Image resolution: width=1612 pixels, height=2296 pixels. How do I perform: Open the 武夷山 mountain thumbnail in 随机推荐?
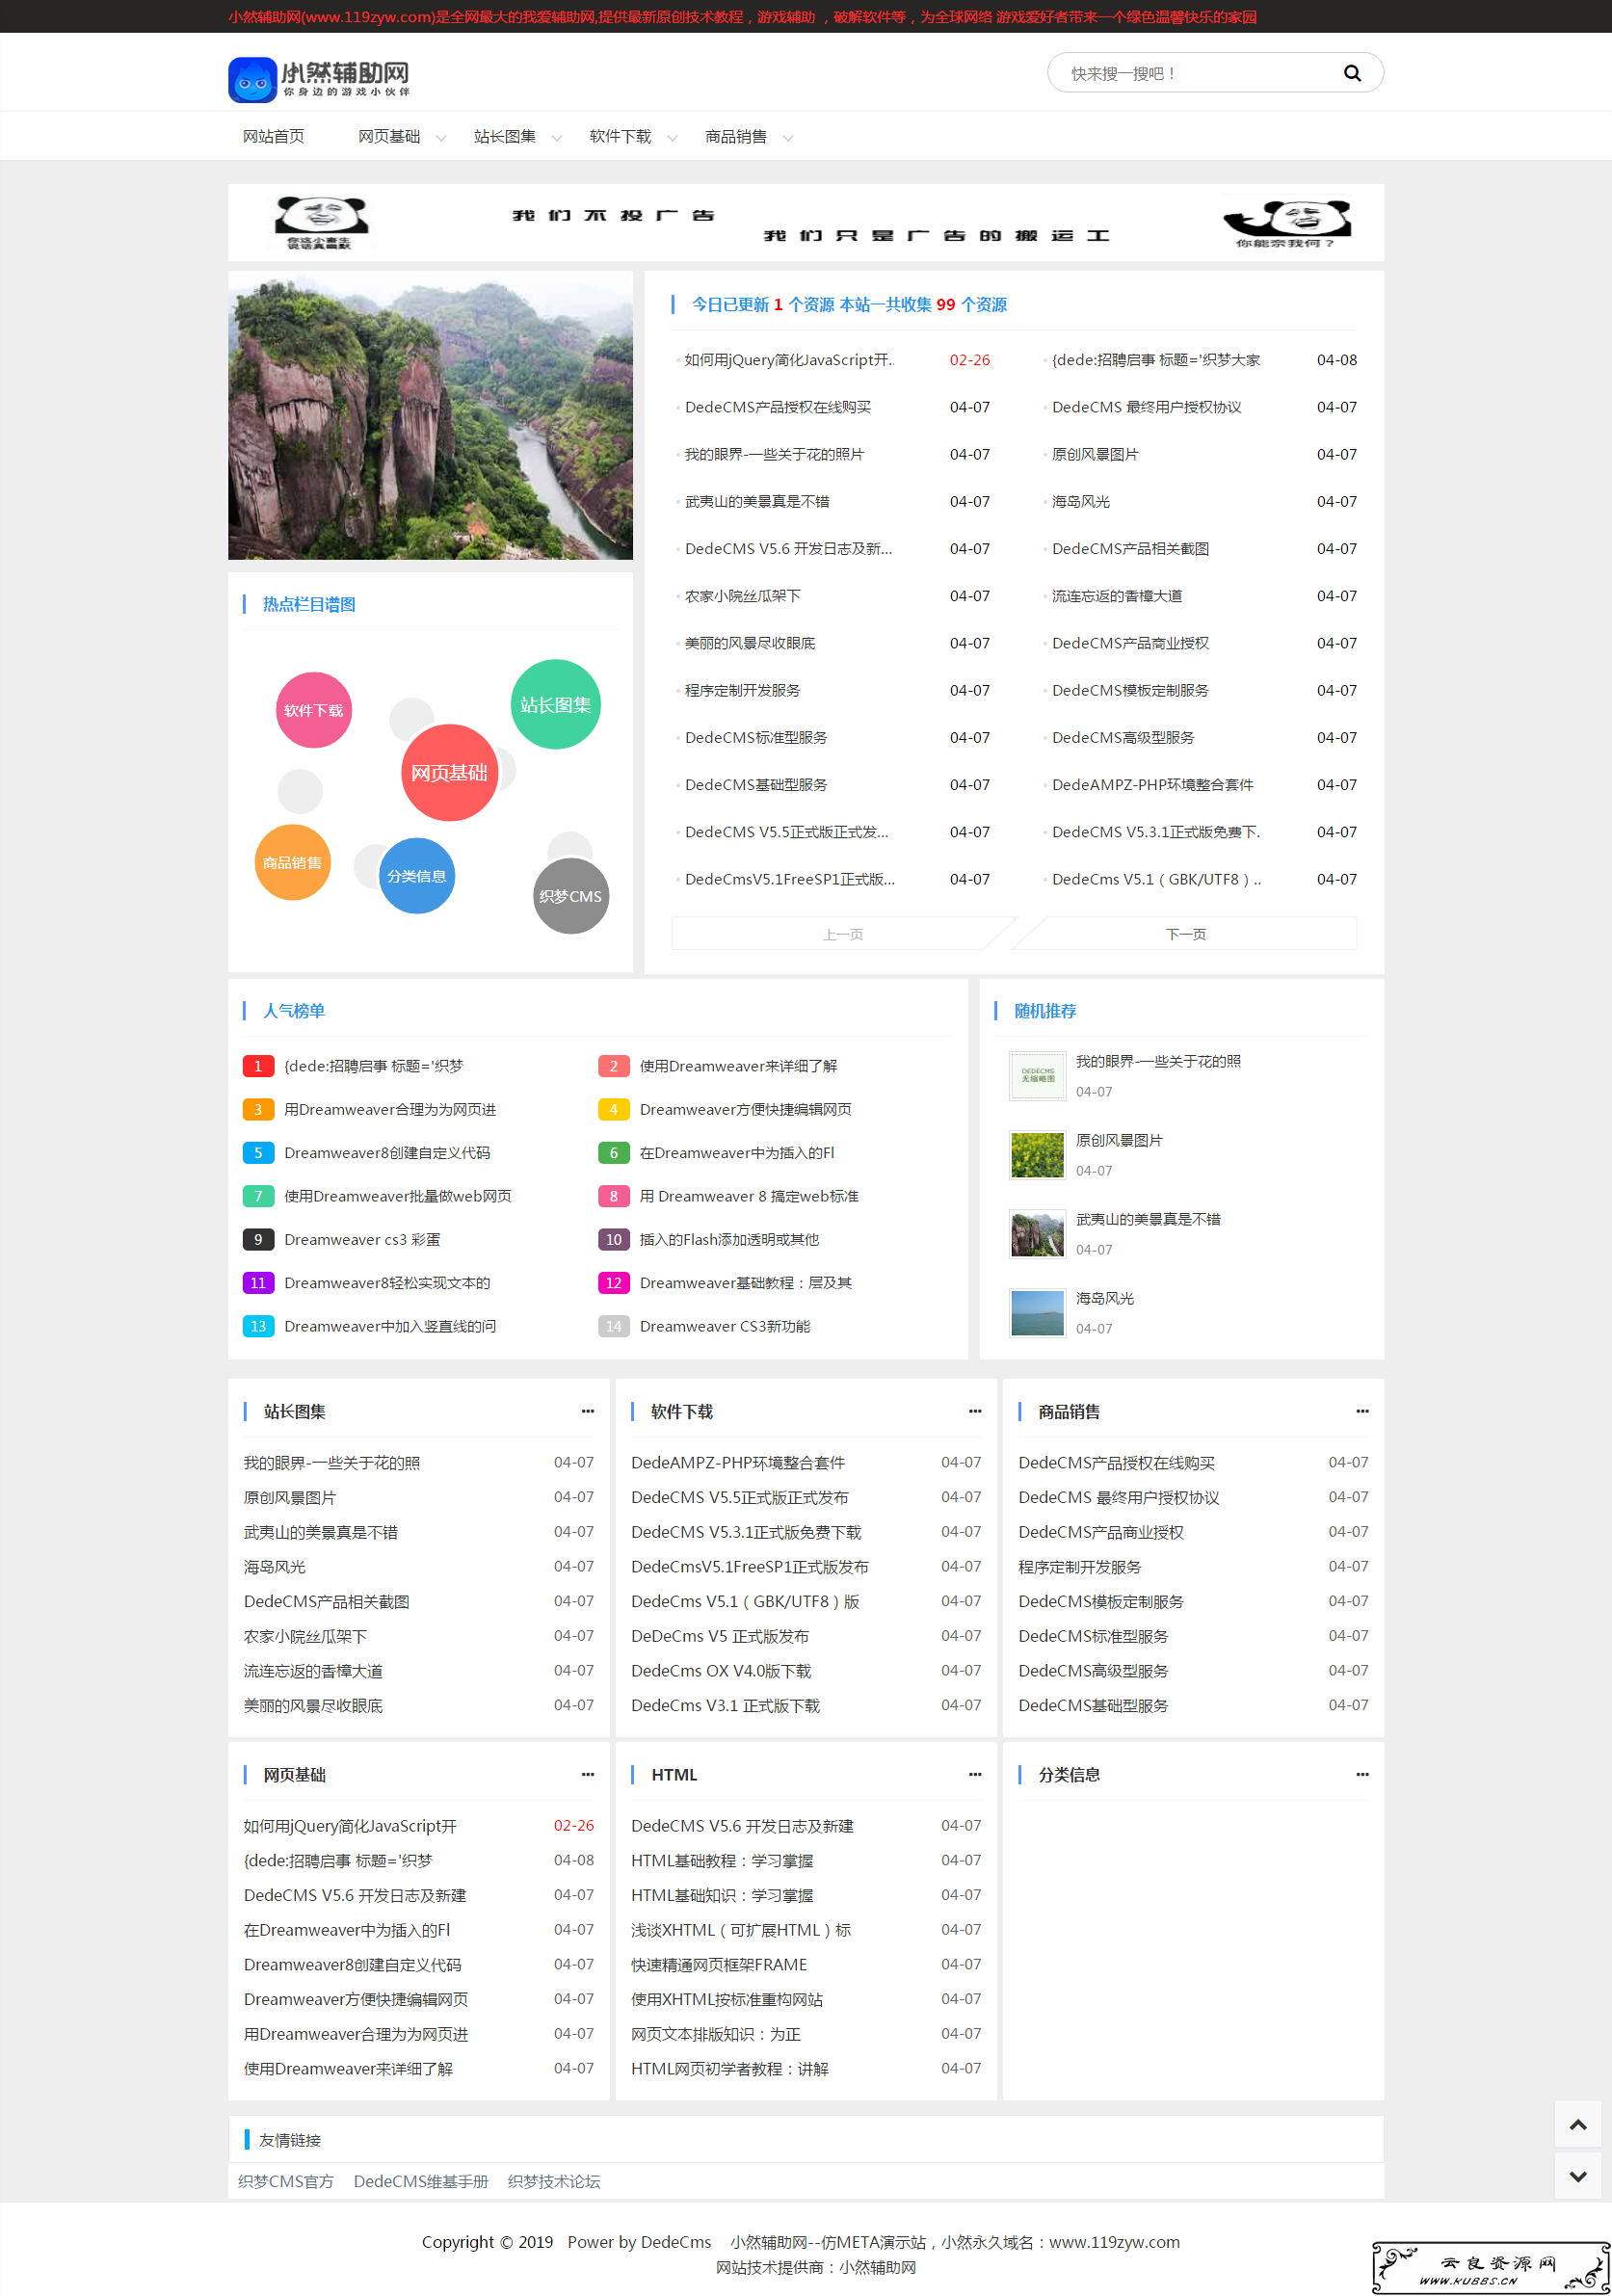coord(1037,1234)
